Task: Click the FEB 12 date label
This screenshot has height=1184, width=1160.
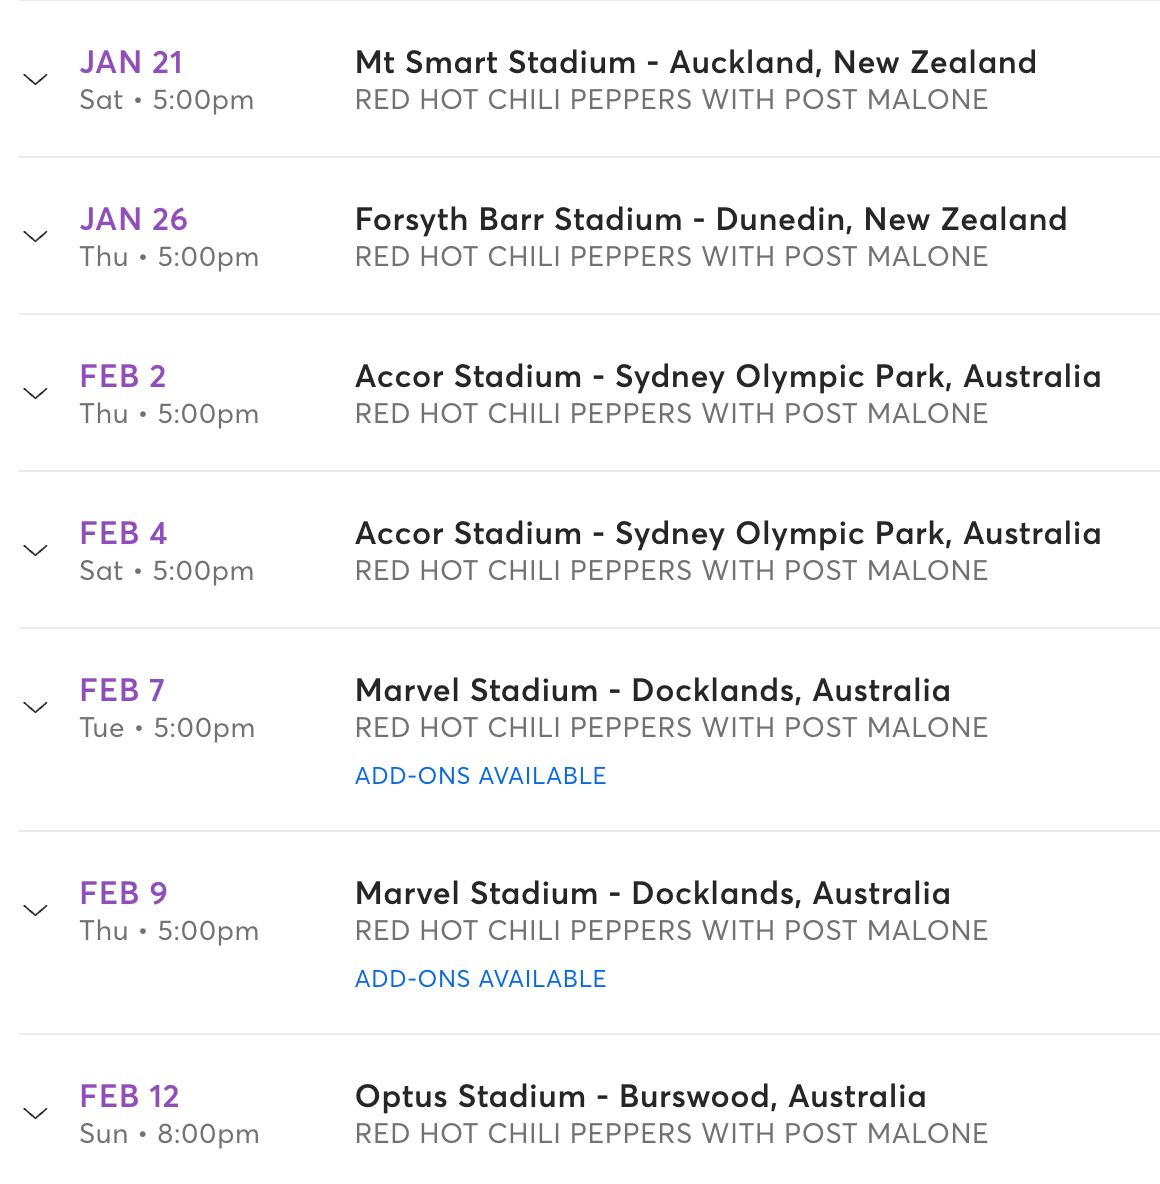Action: coord(129,1097)
